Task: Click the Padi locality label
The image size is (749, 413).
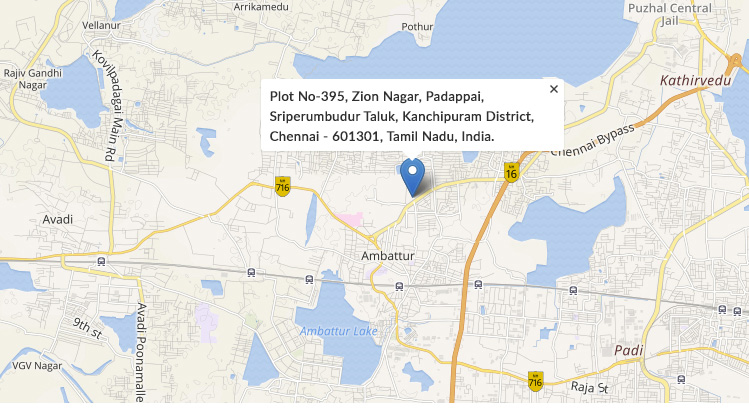Action: 628,350
